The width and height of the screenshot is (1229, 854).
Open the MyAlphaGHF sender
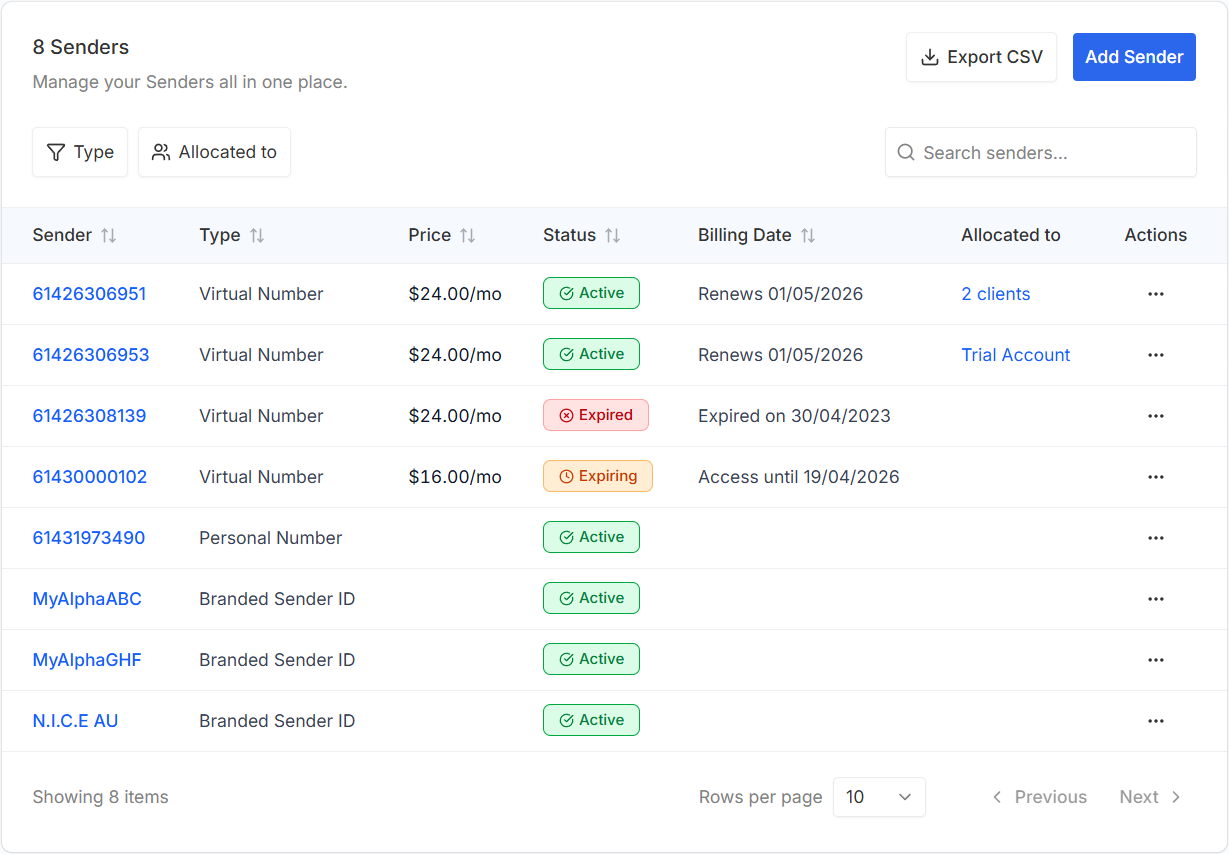click(x=87, y=660)
